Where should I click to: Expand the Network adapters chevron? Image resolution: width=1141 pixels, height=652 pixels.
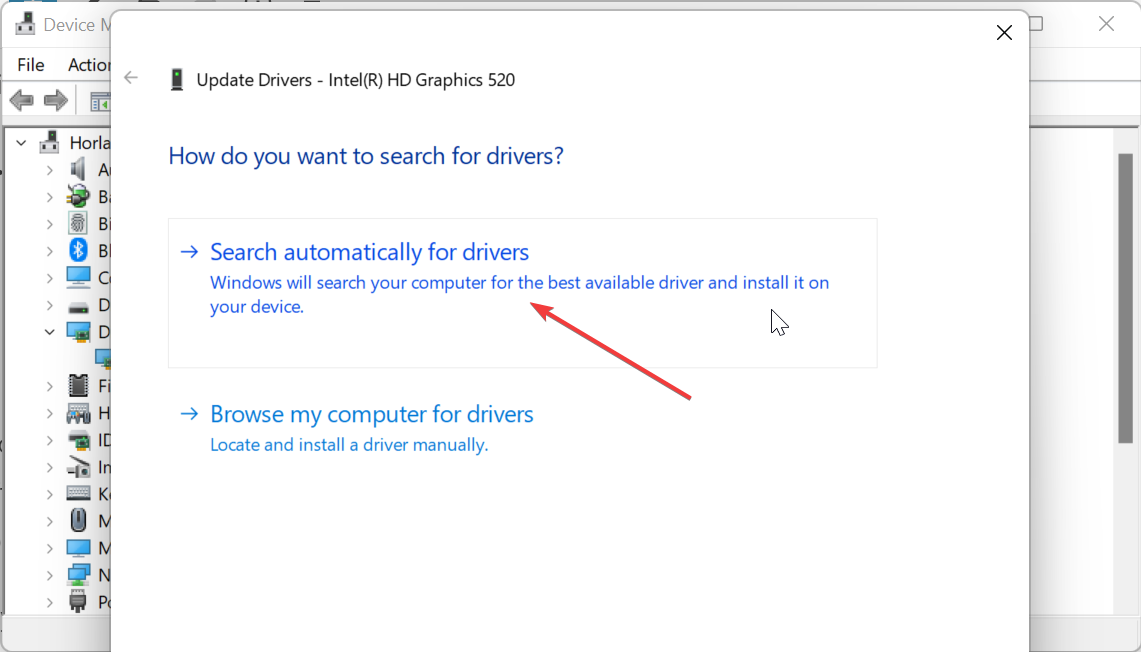tap(49, 576)
